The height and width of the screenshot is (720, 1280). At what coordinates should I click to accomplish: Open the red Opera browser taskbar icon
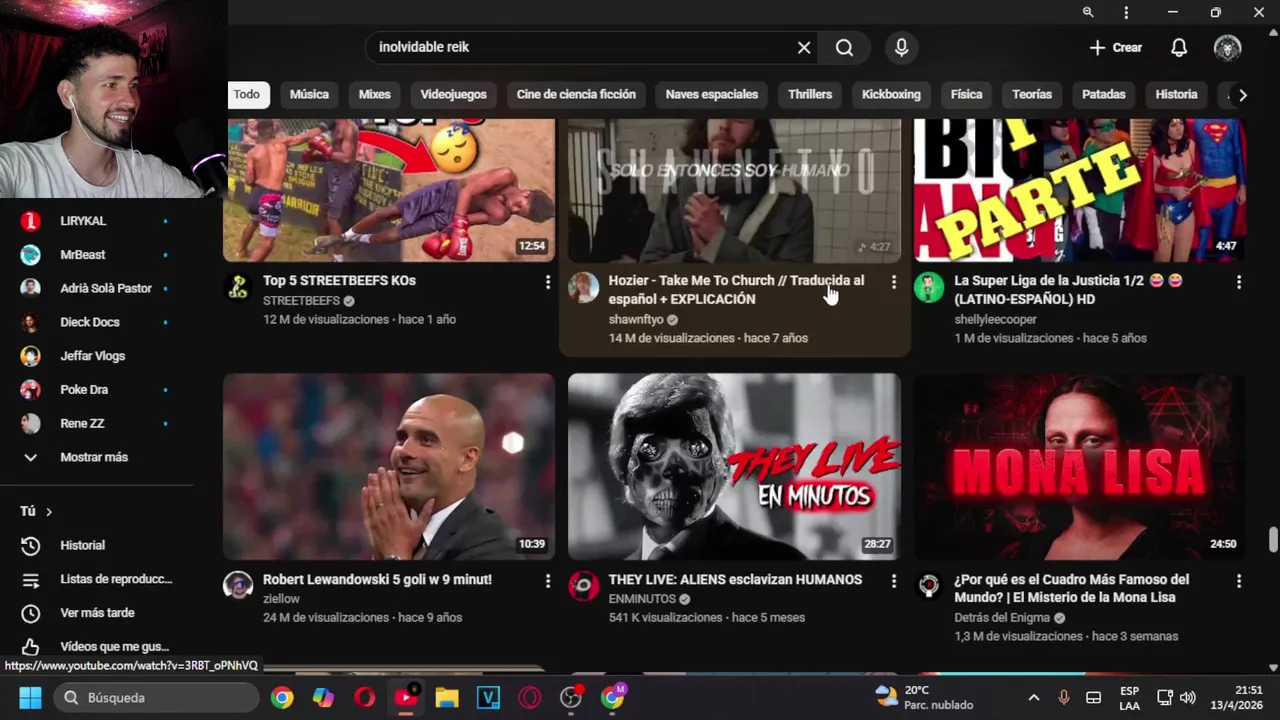point(364,698)
